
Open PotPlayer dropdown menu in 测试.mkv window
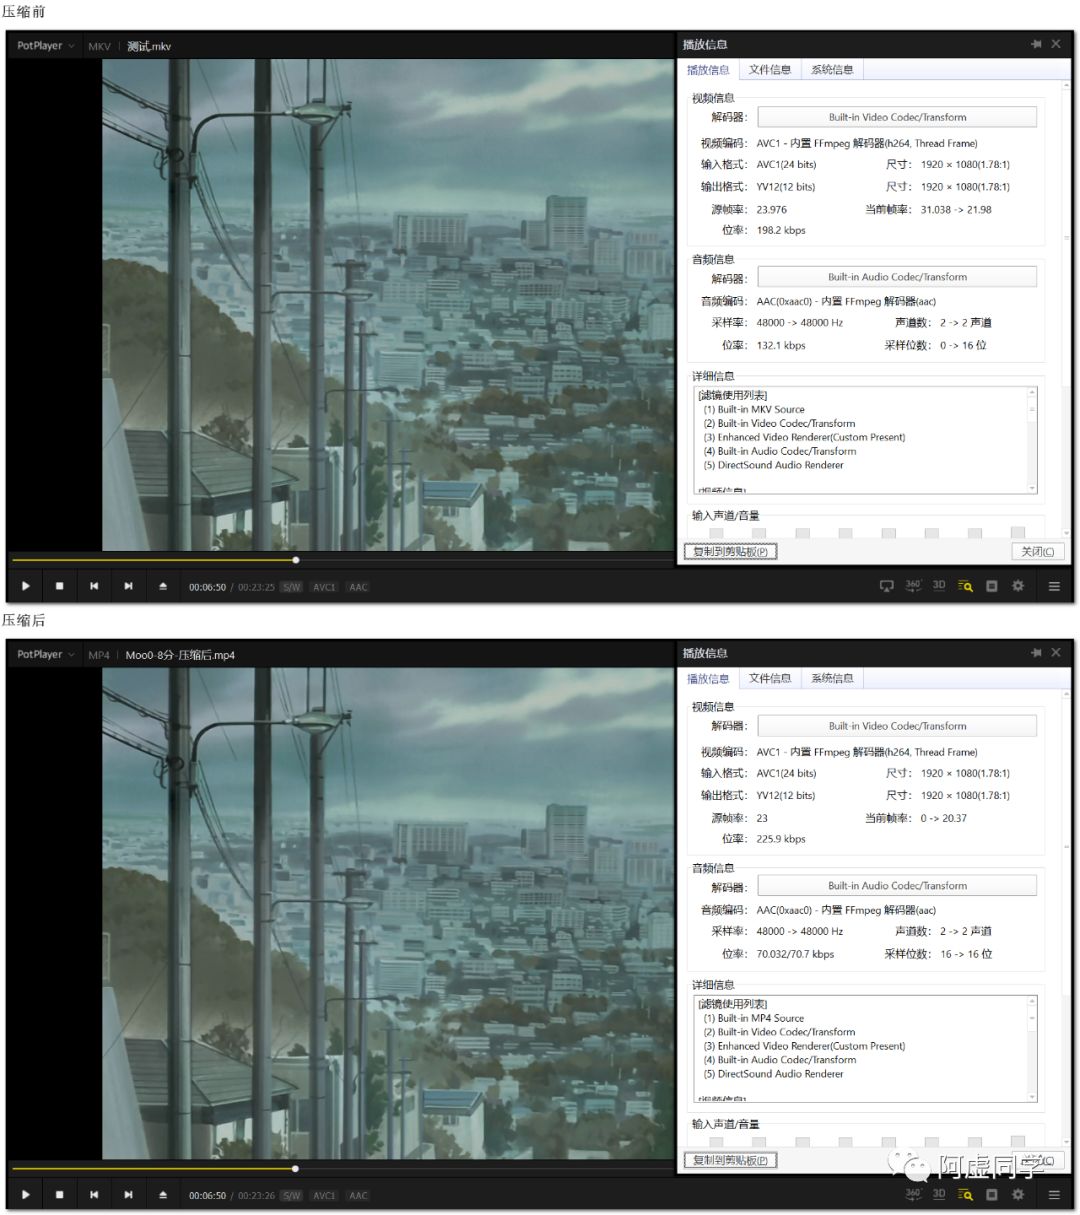click(x=46, y=46)
